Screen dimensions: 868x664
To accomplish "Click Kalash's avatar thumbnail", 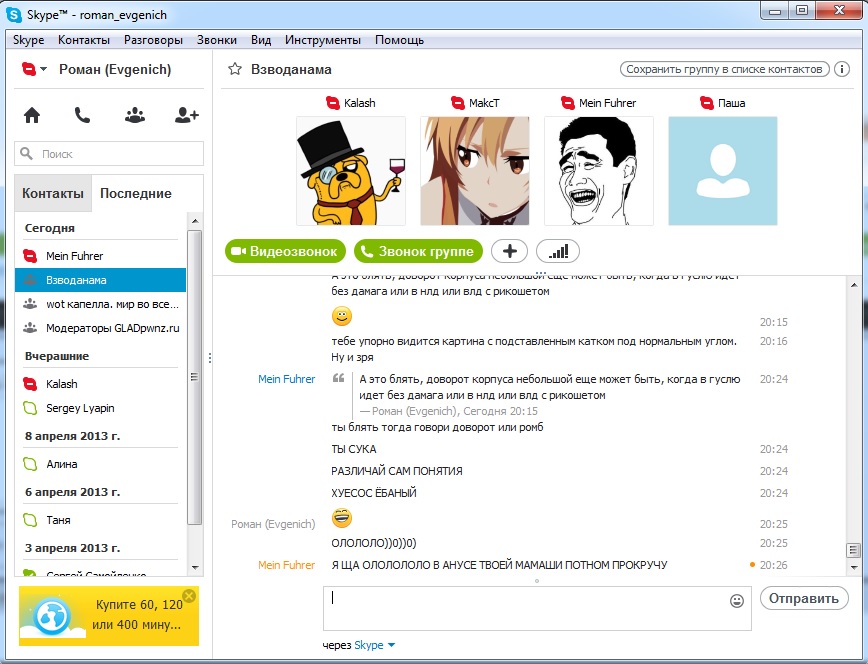I will 351,170.
